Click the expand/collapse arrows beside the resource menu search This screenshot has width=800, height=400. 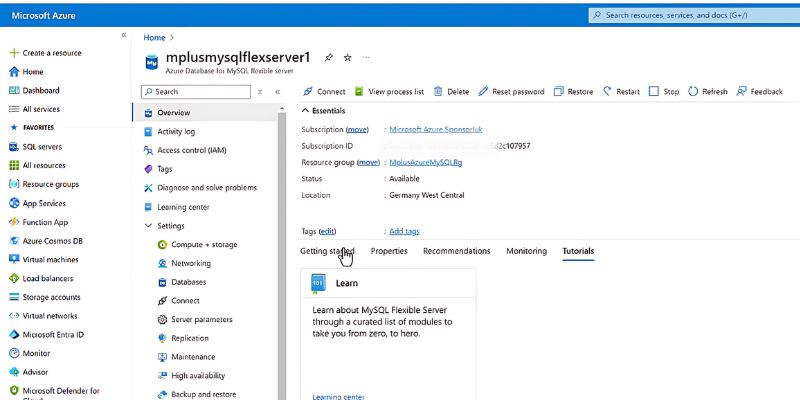260,92
